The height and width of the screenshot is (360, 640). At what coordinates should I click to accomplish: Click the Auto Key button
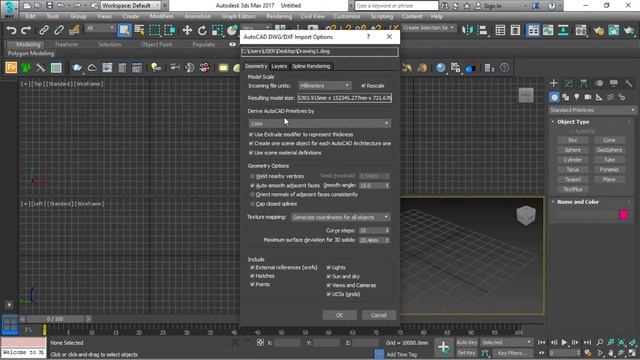pyautogui.click(x=467, y=342)
